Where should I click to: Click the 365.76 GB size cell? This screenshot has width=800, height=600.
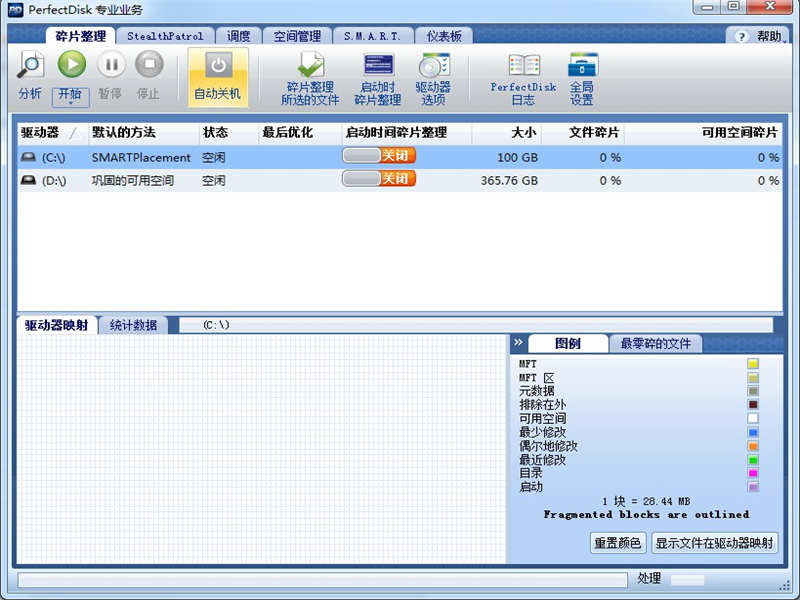click(x=509, y=181)
